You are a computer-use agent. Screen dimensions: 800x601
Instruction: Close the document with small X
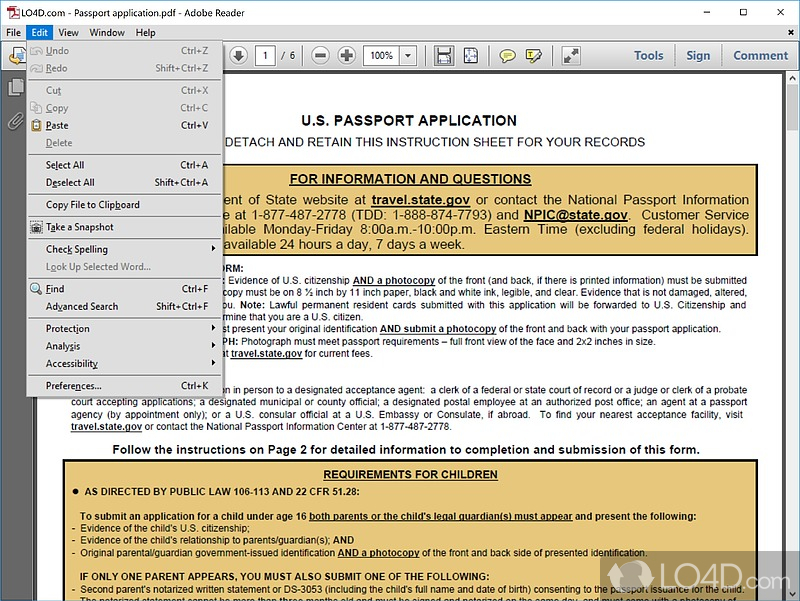790,32
